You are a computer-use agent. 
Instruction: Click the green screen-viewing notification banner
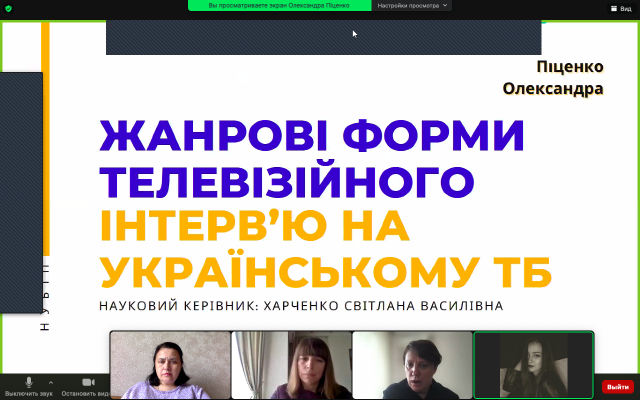(x=280, y=6)
